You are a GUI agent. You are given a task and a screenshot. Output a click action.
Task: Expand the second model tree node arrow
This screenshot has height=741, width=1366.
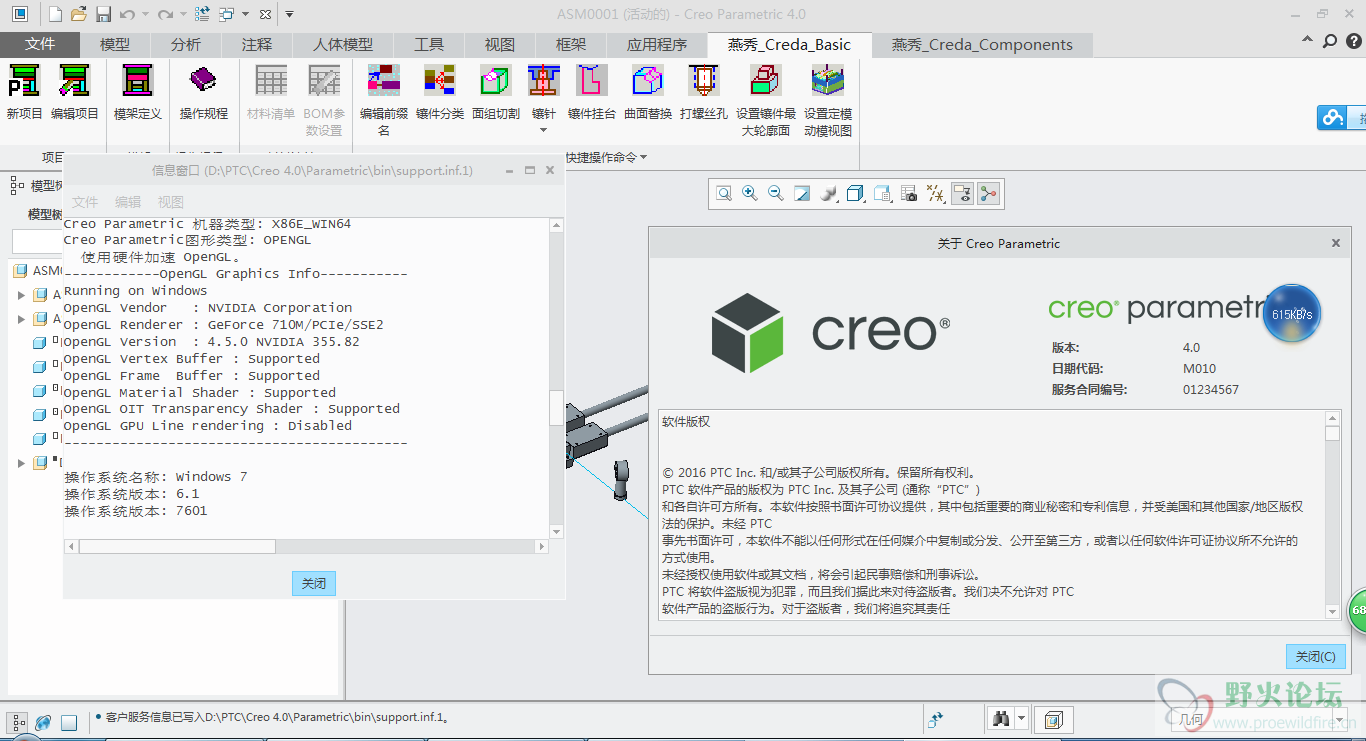(21, 319)
